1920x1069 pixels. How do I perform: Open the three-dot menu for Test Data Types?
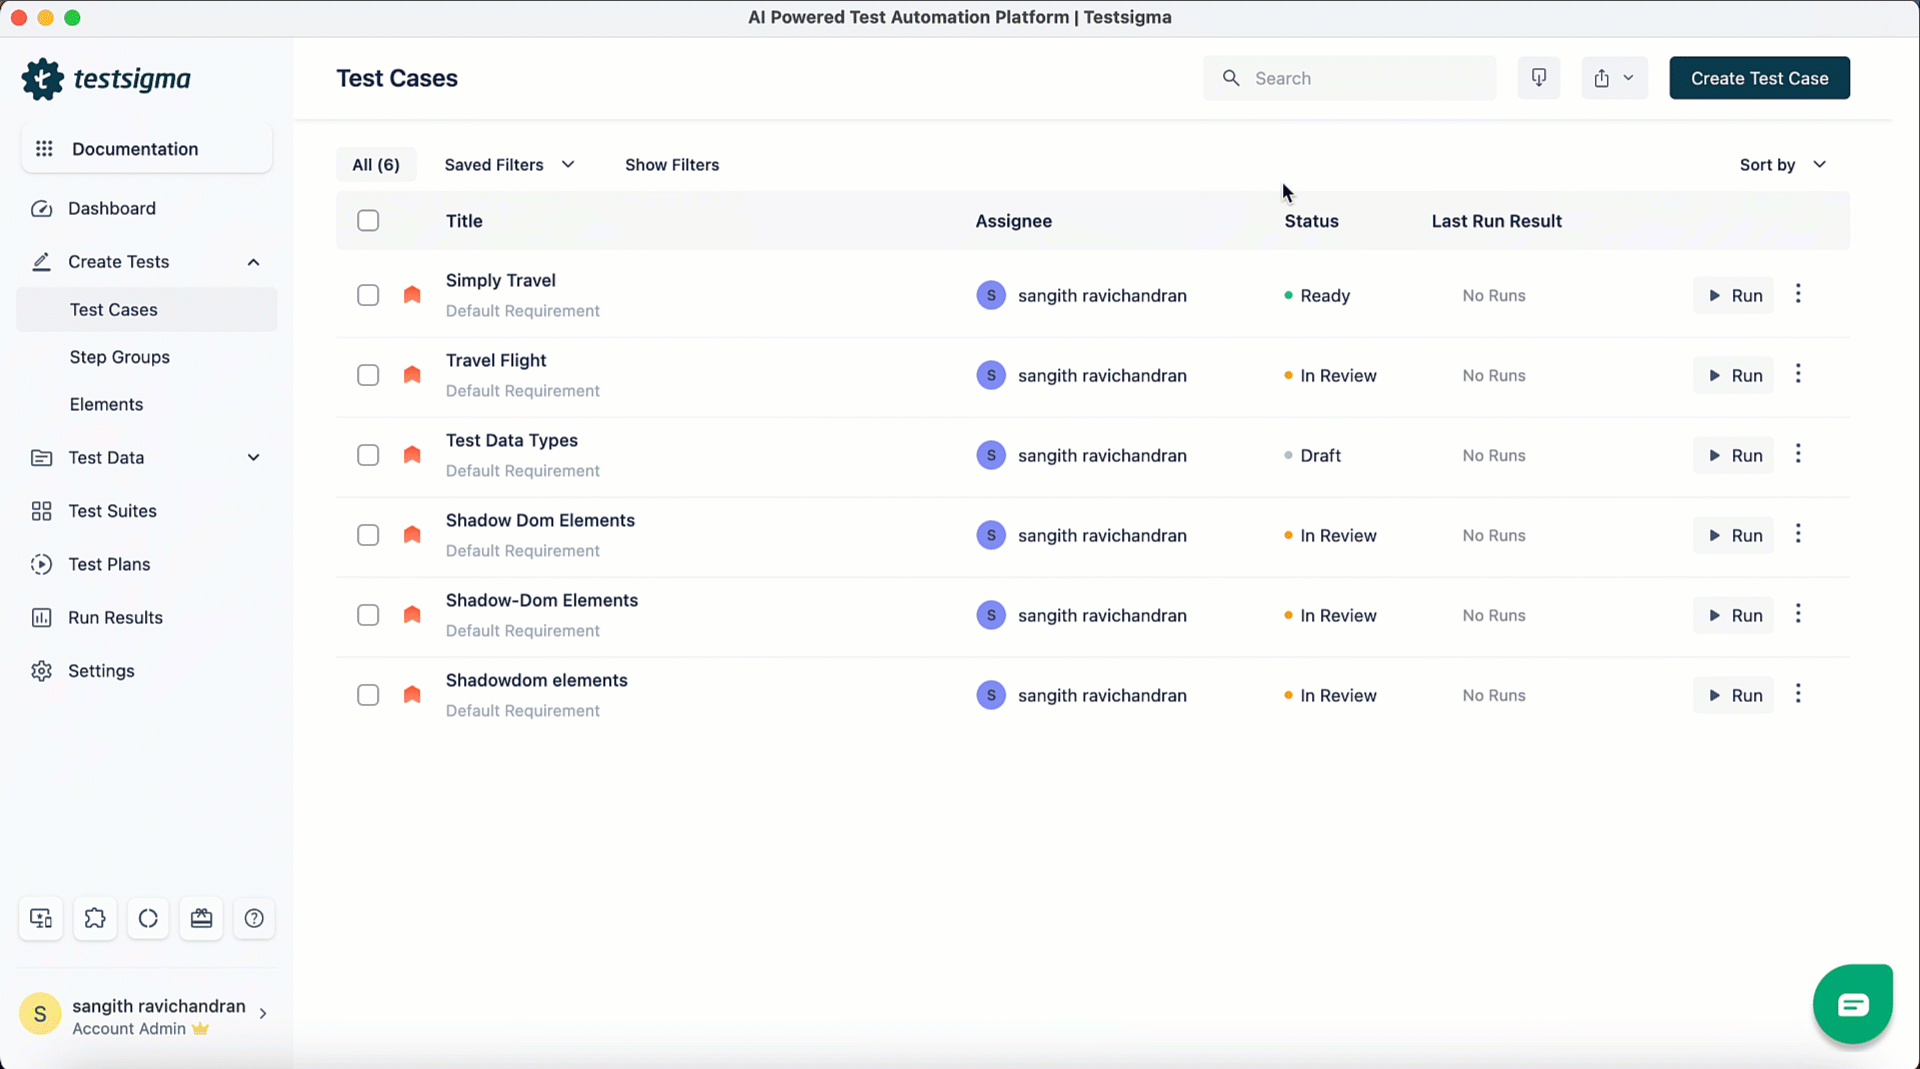click(x=1798, y=454)
